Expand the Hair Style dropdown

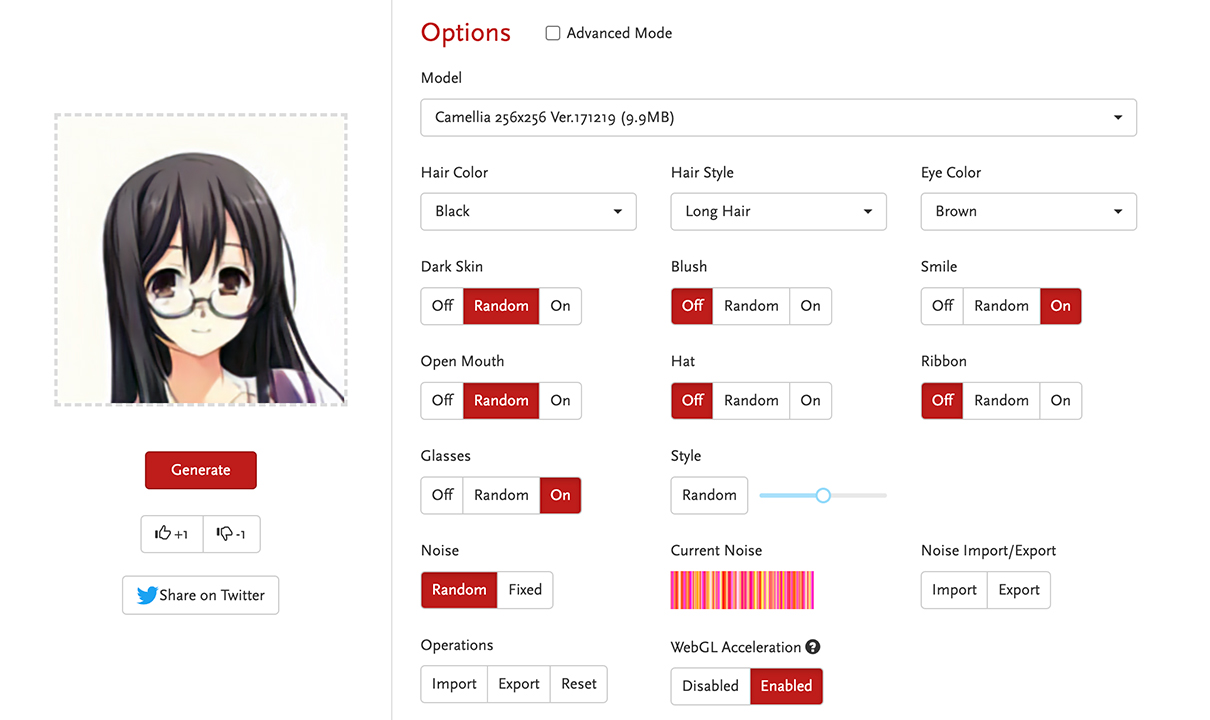click(778, 212)
